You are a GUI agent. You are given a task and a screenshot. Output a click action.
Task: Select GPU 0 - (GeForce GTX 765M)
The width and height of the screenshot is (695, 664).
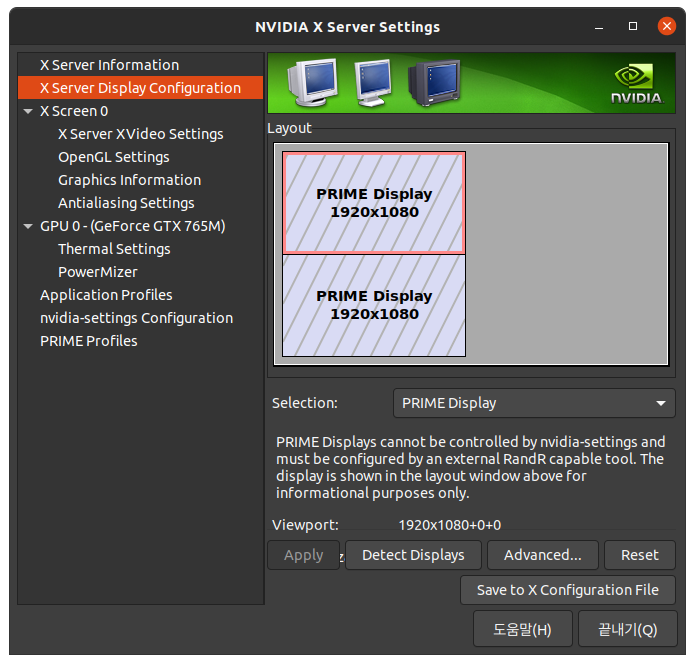pyautogui.click(x=133, y=227)
